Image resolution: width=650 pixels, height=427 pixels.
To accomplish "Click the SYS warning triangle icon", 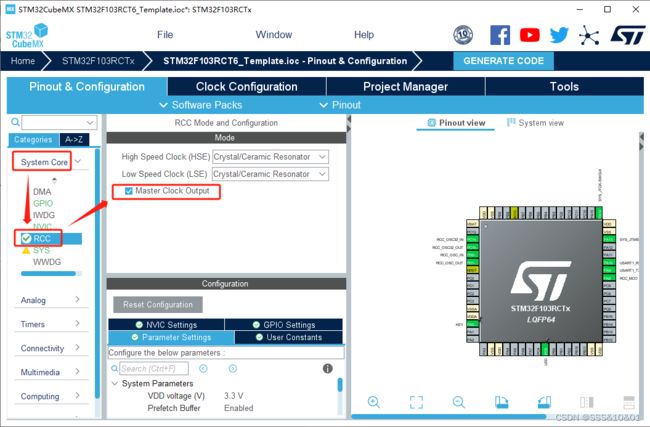I will [x=26, y=250].
